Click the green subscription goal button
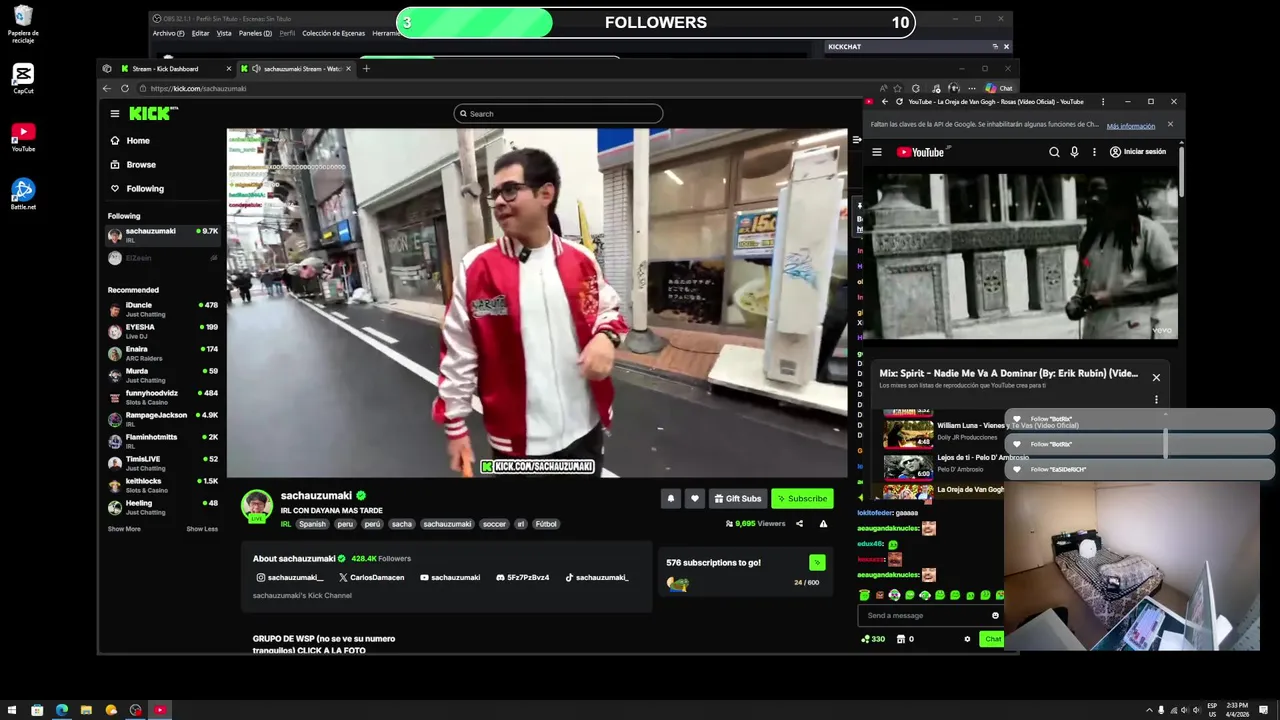 click(x=817, y=563)
